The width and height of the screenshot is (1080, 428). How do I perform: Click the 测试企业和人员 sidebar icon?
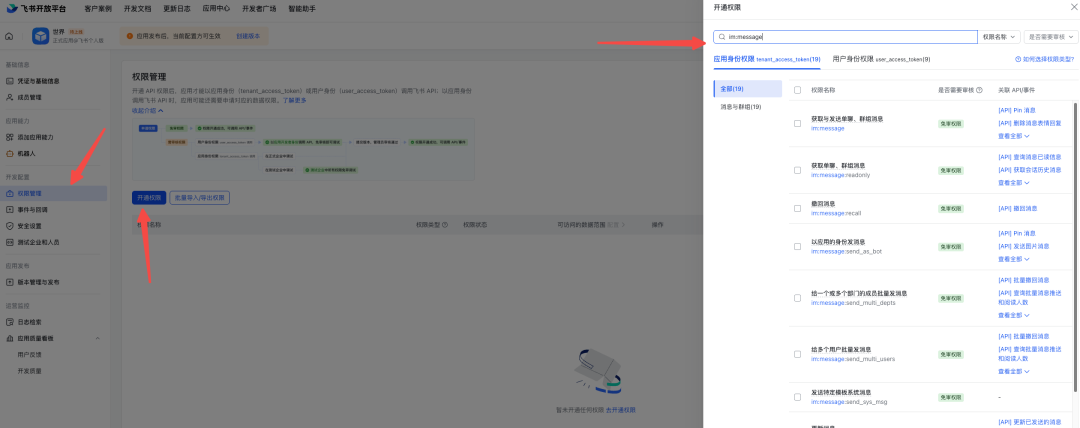10,242
